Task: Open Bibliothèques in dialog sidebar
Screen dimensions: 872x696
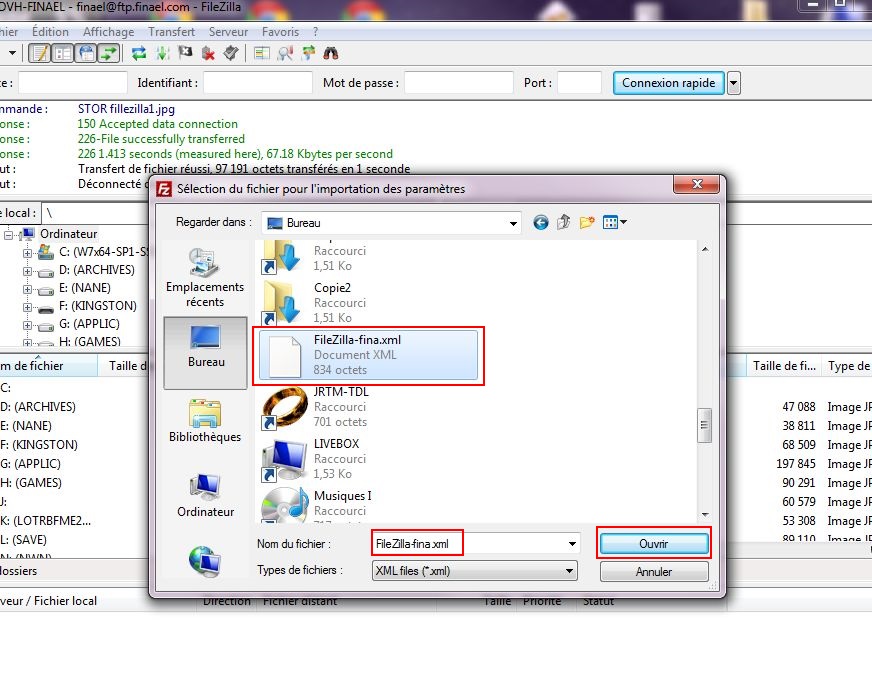Action: [204, 419]
